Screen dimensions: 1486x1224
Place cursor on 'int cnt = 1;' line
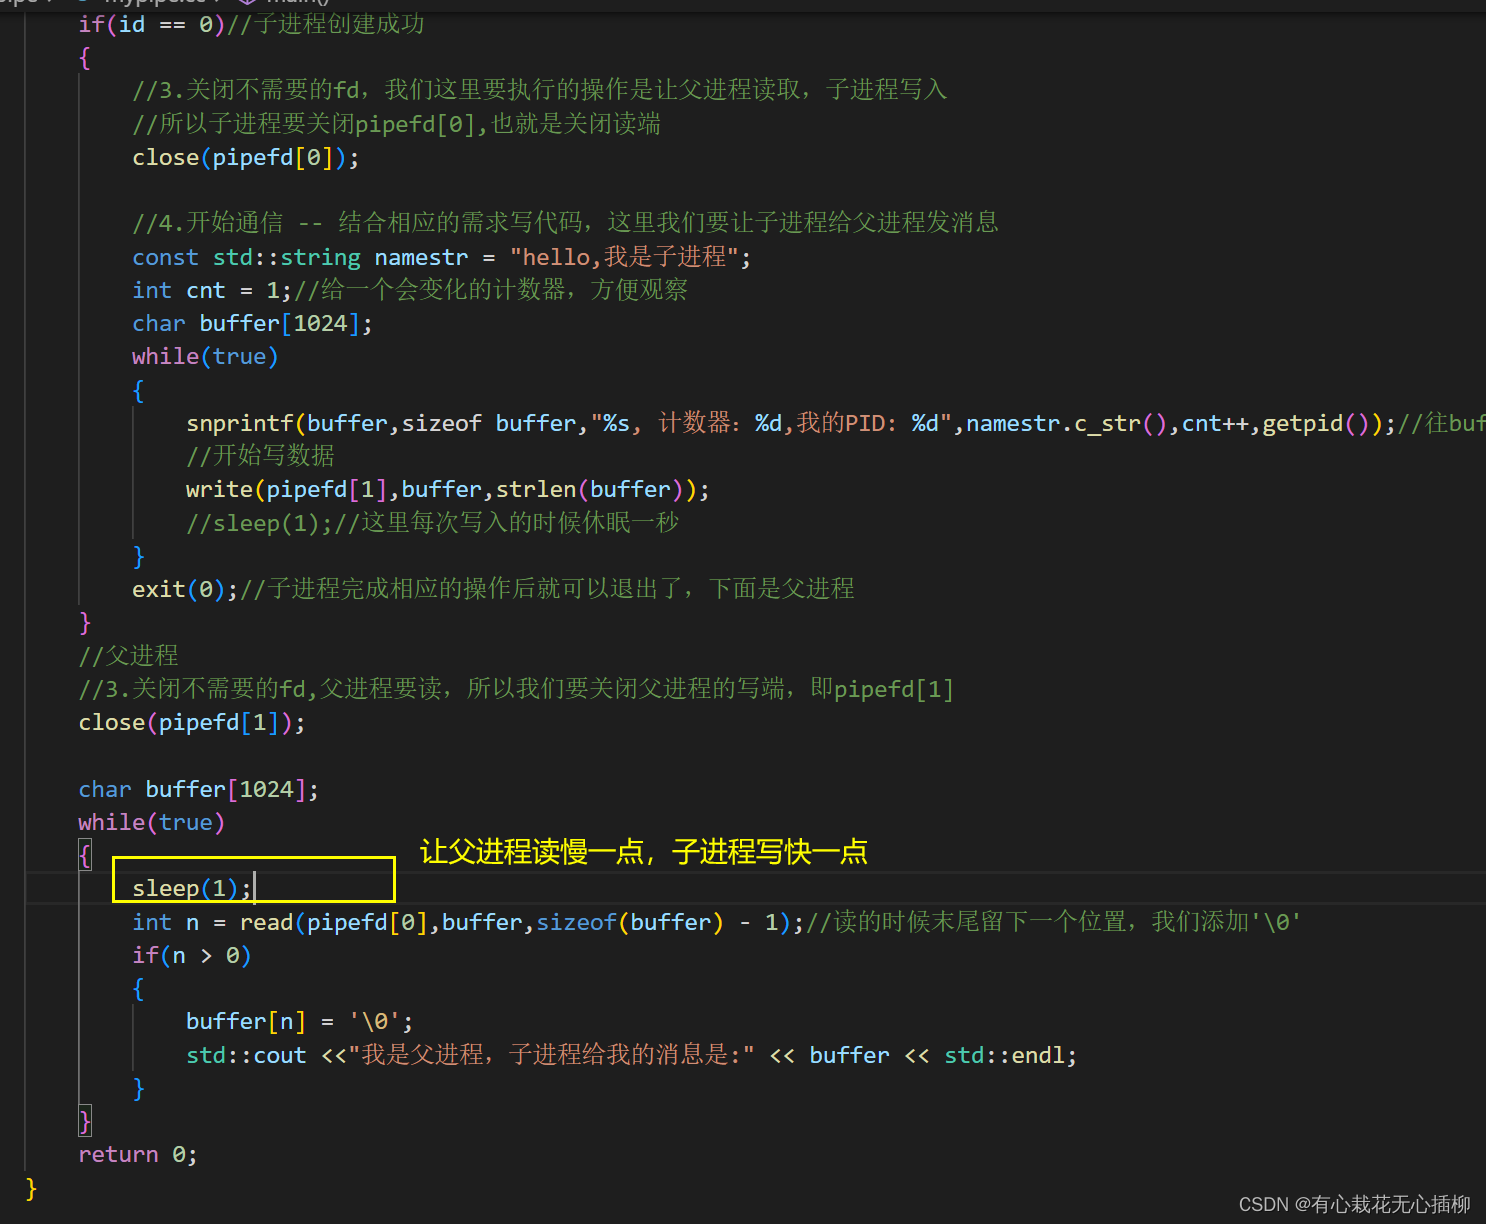click(410, 290)
